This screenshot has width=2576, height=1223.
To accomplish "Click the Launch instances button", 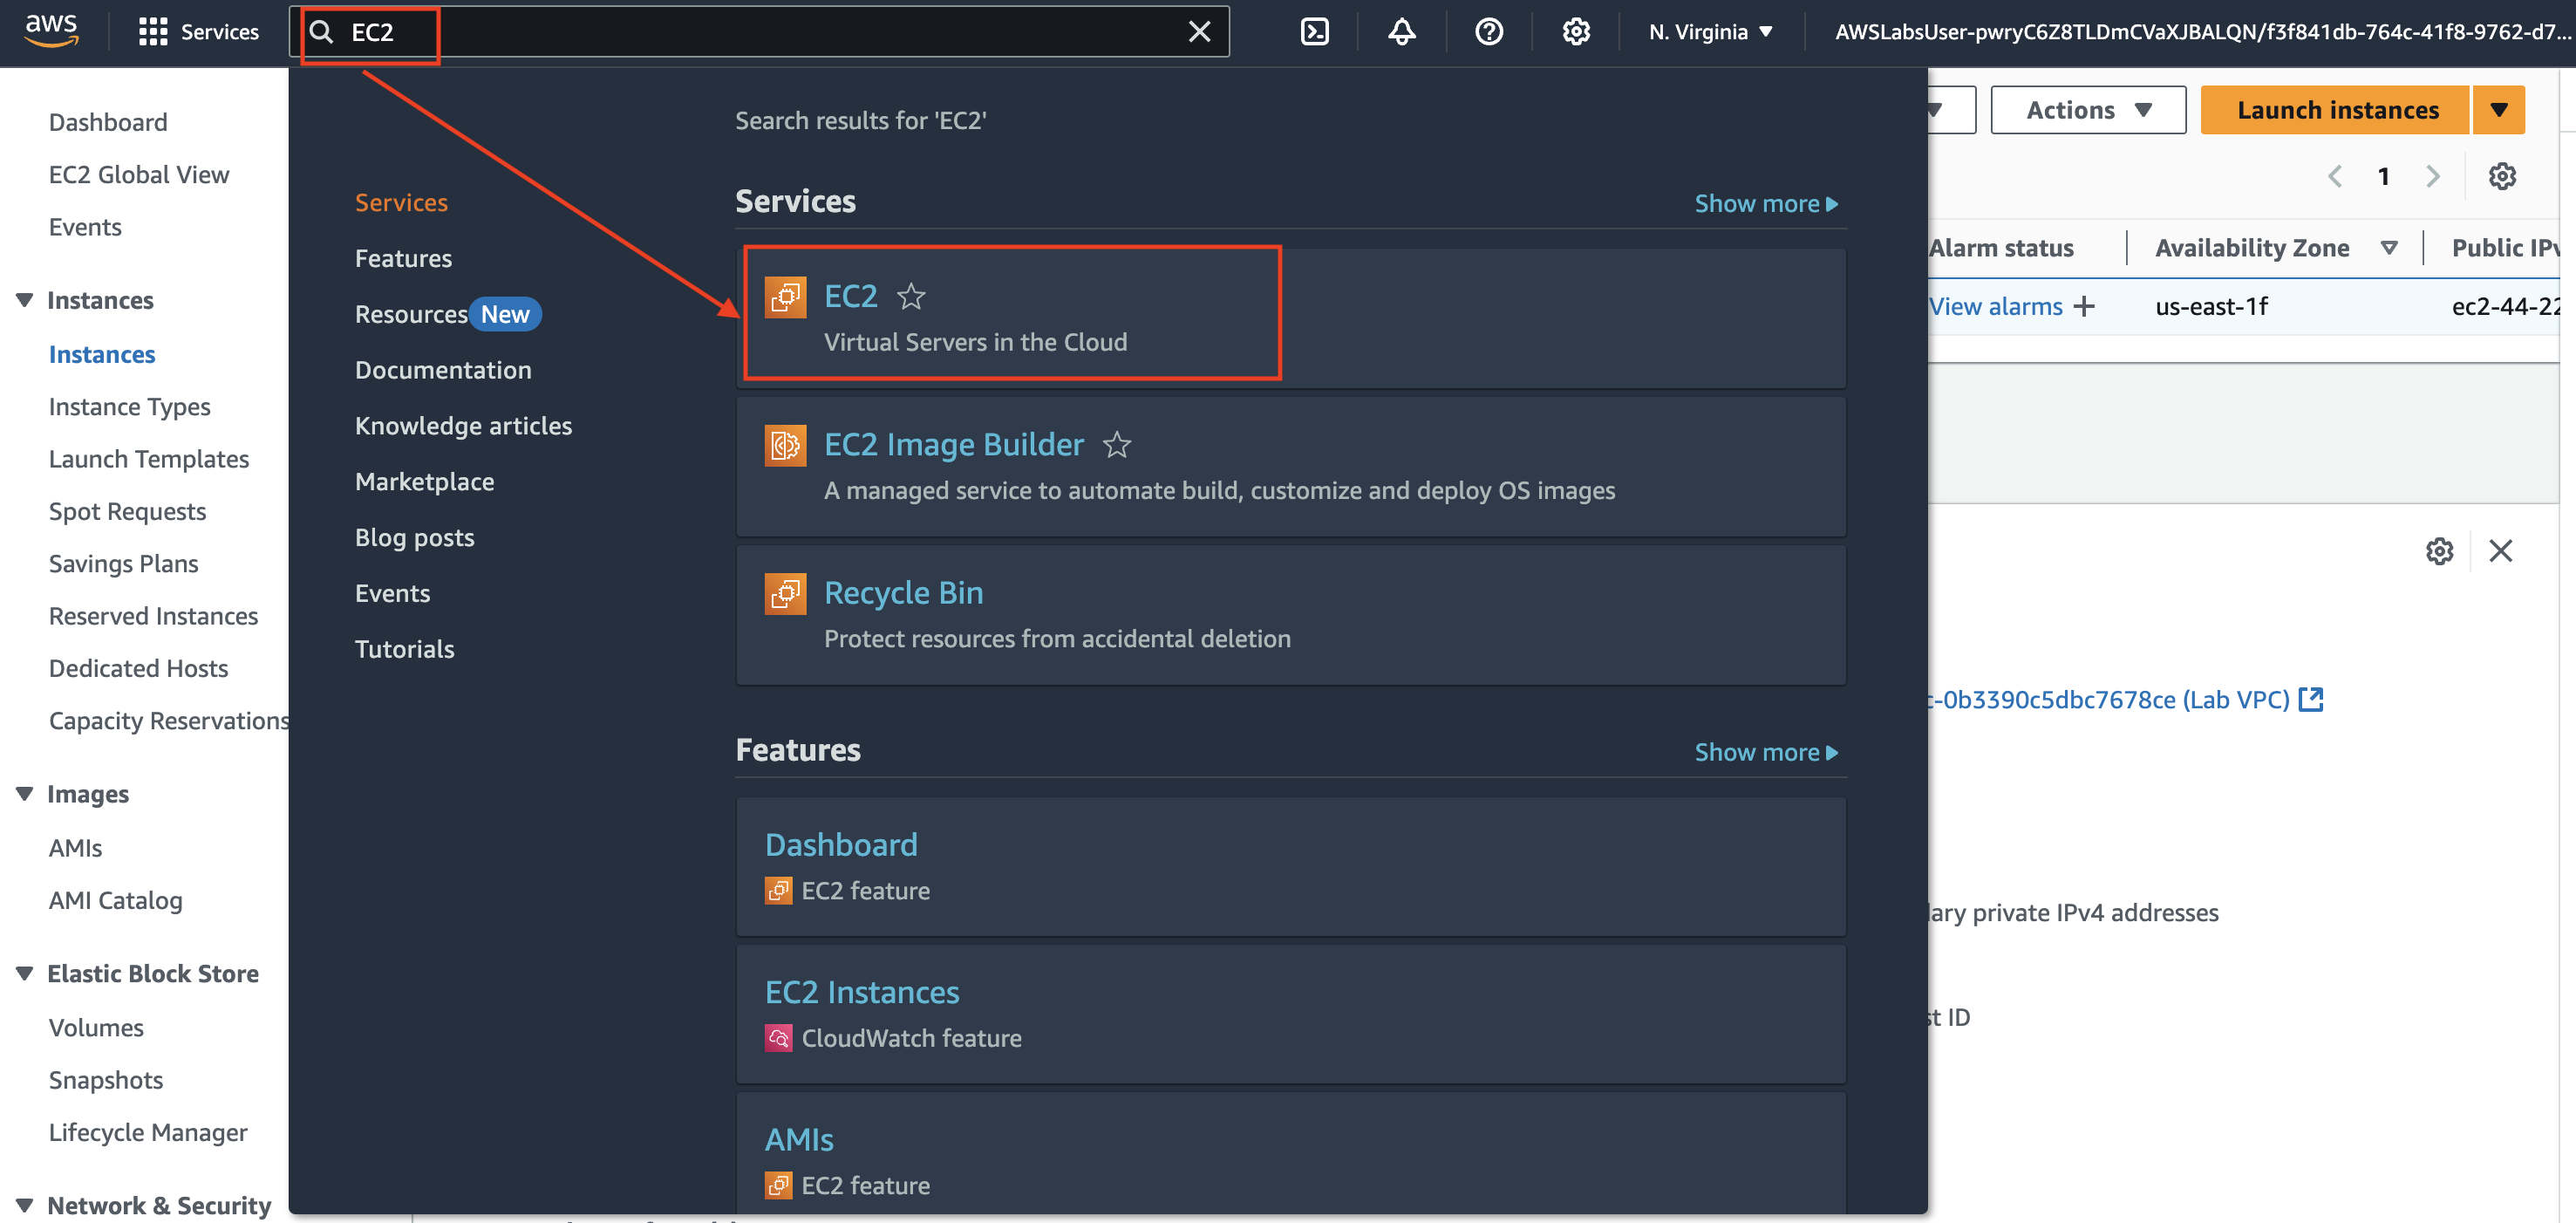I will pyautogui.click(x=2336, y=110).
